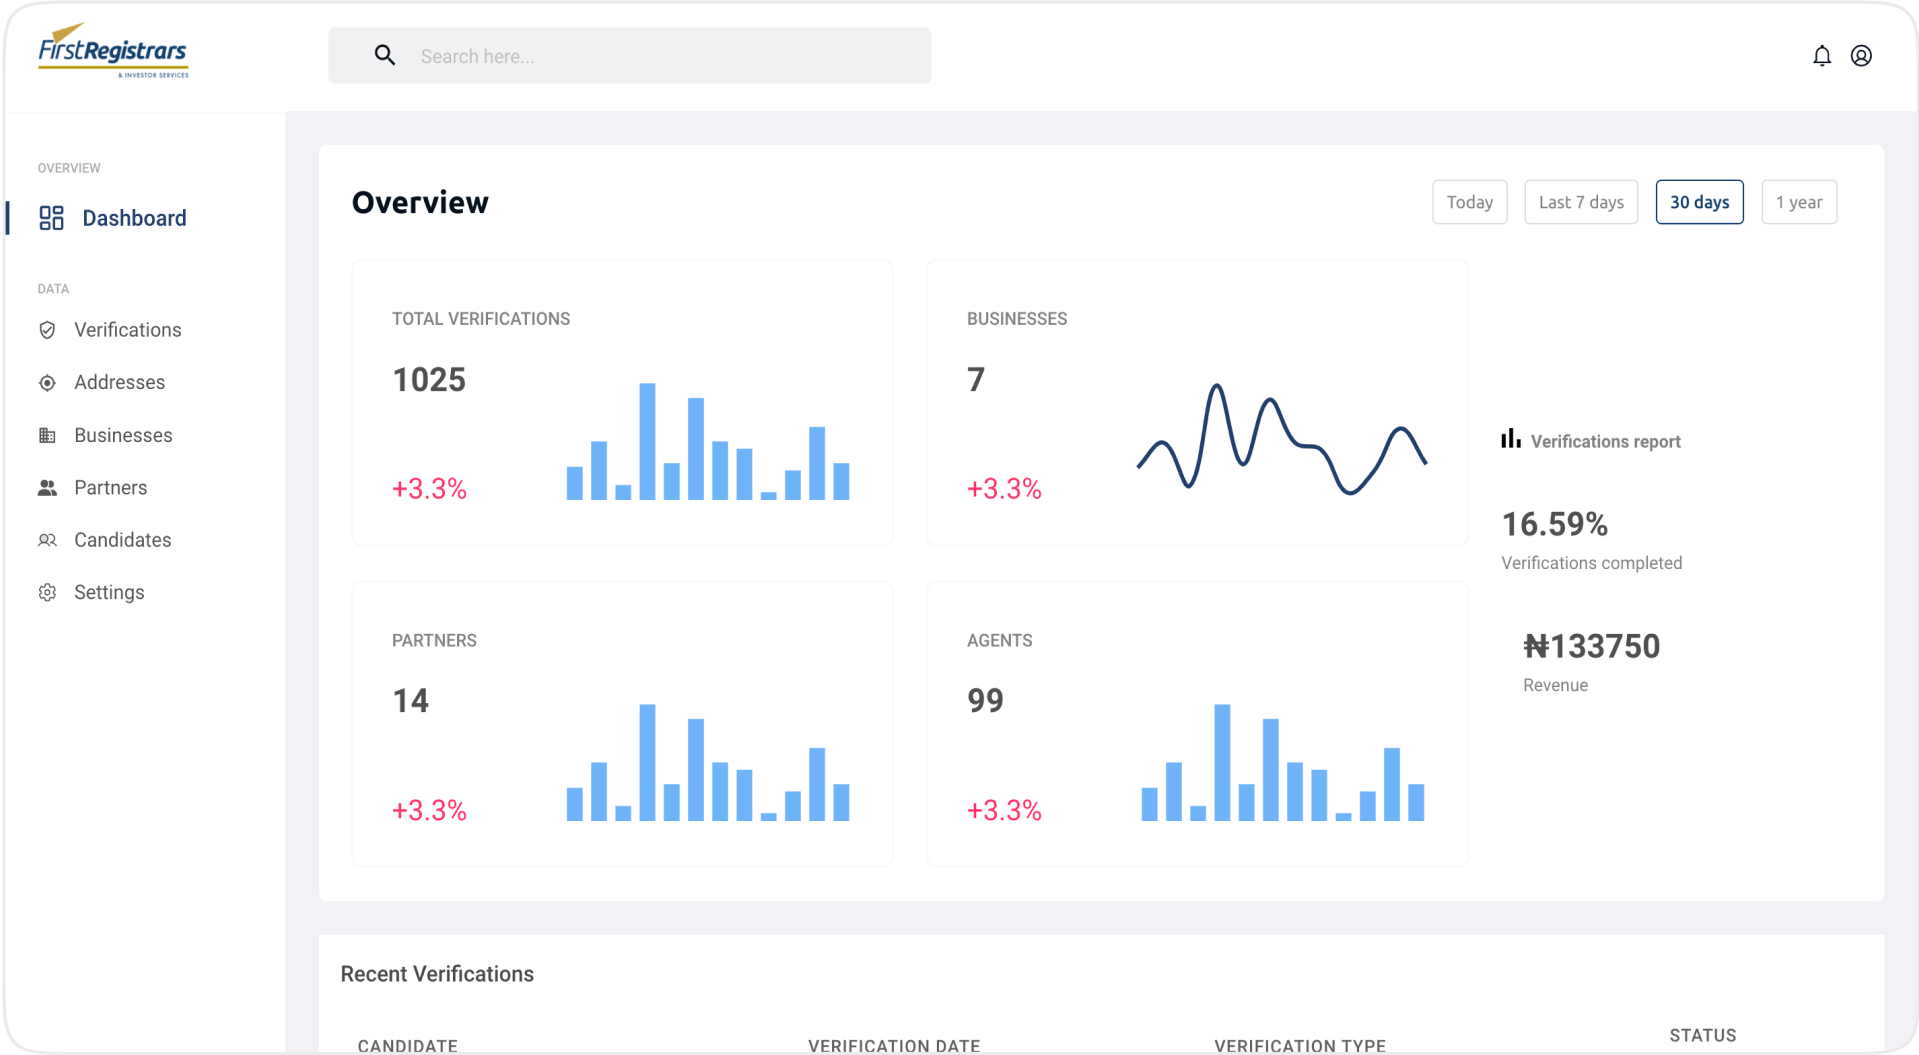The image size is (1919, 1055).
Task: Select the 30 days filter
Action: pos(1699,202)
